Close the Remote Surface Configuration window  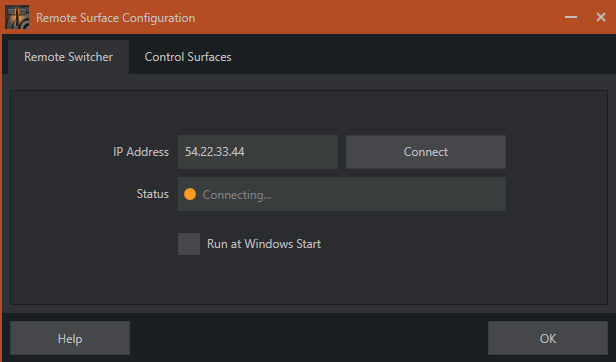coord(601,17)
